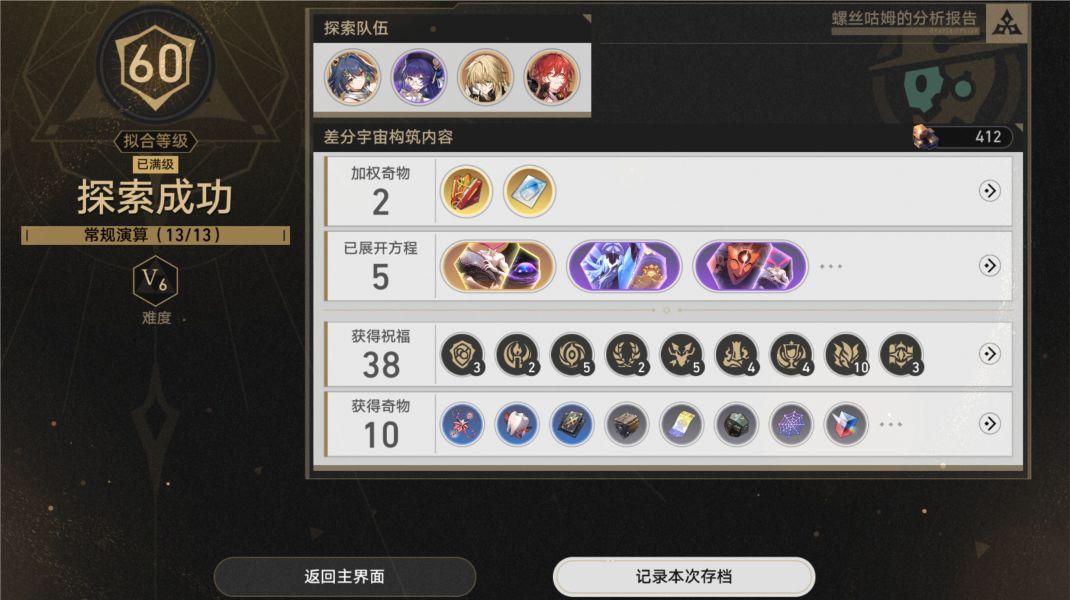The image size is (1070, 600).
Task: Open the purple equation with red mask
Action: 751,266
